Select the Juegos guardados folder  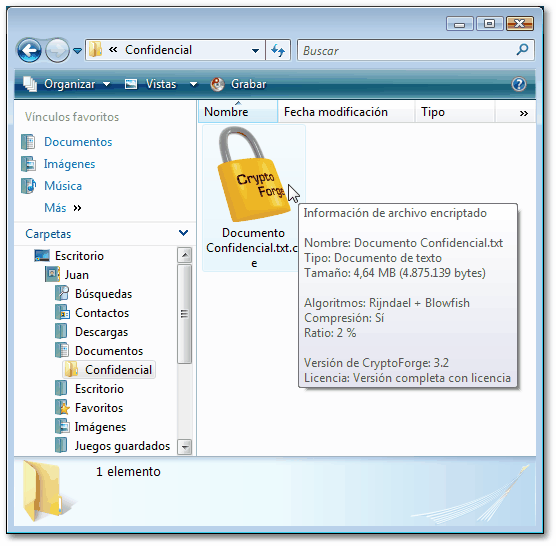[x=122, y=446]
